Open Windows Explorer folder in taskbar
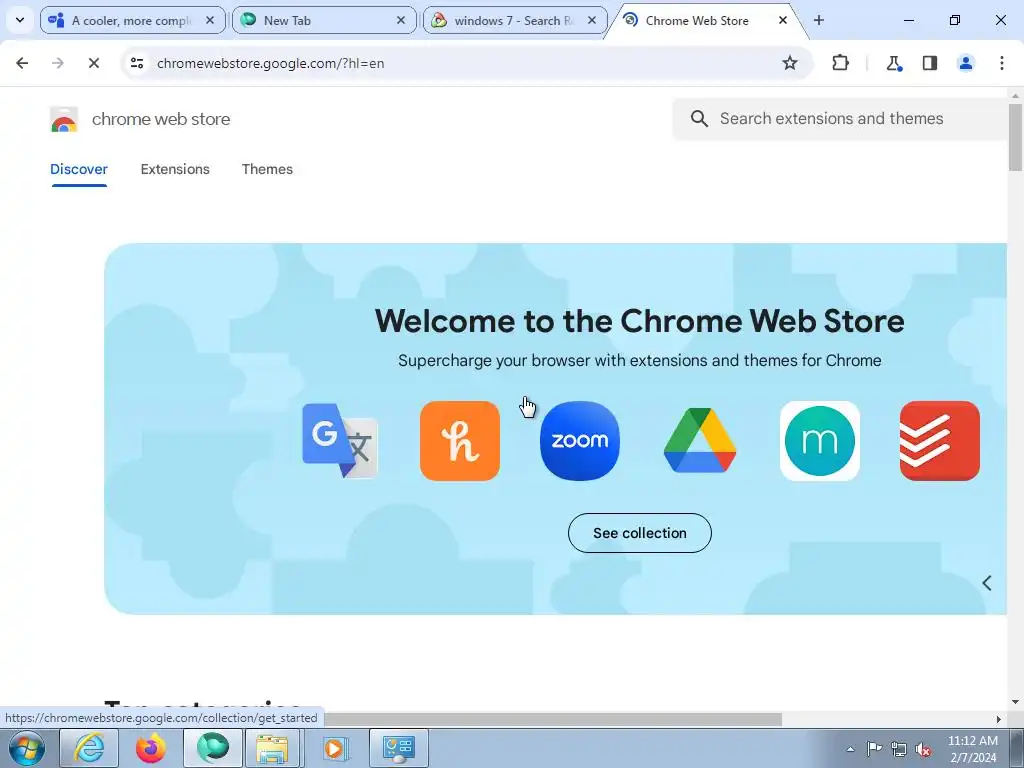Screen dimensions: 1024x768 point(272,748)
